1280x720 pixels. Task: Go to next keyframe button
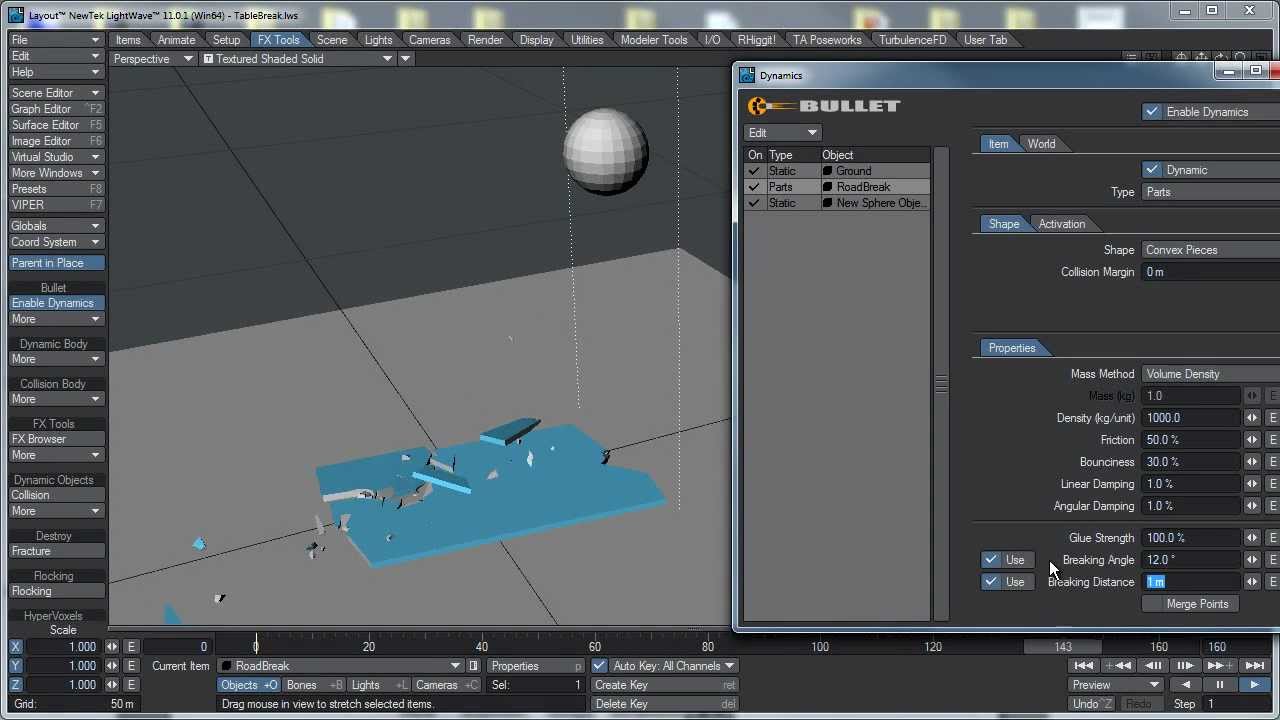[1218, 666]
